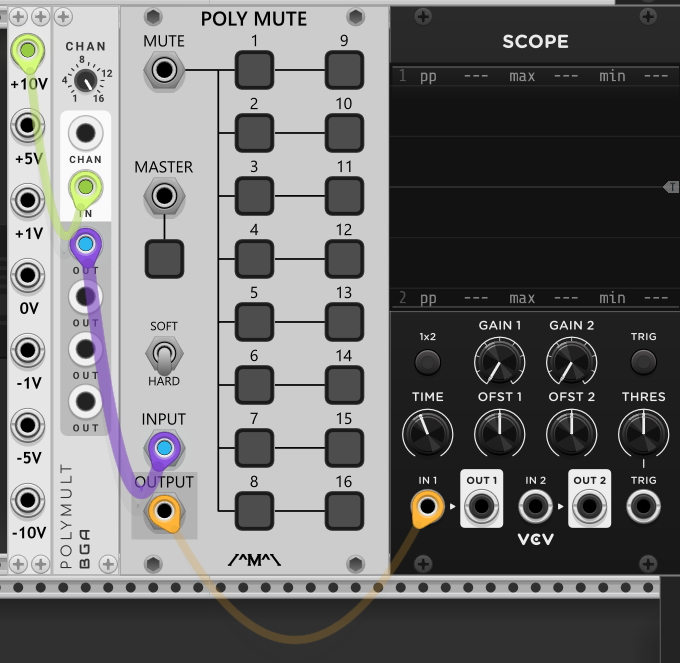Click the Scope OUT 2 jack
Screen dimensions: 680x663
click(589, 508)
